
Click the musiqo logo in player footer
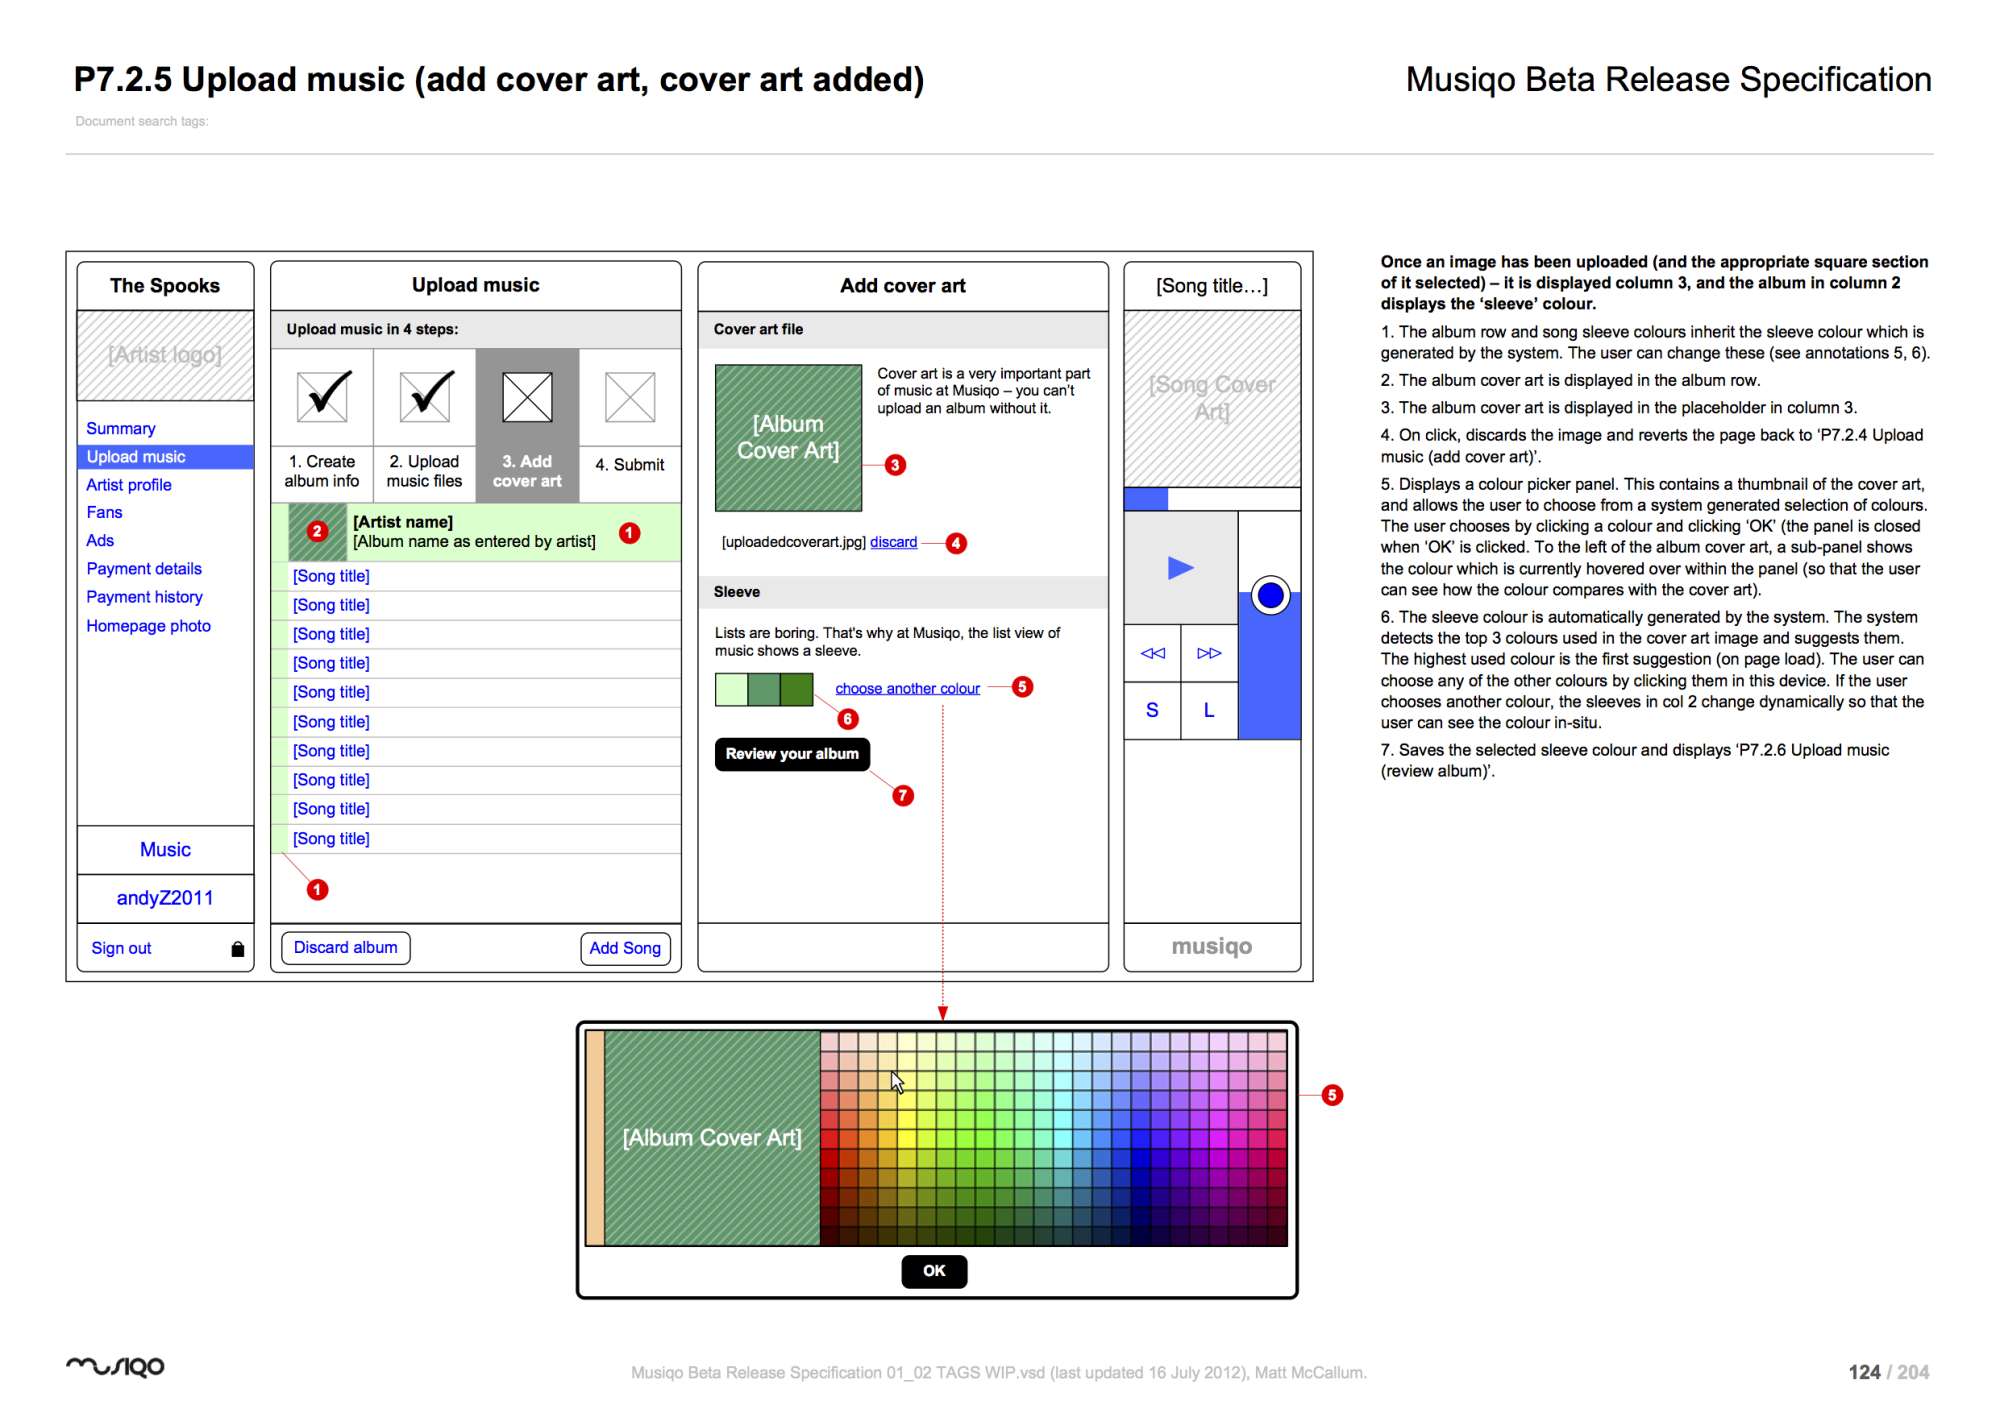point(1212,946)
